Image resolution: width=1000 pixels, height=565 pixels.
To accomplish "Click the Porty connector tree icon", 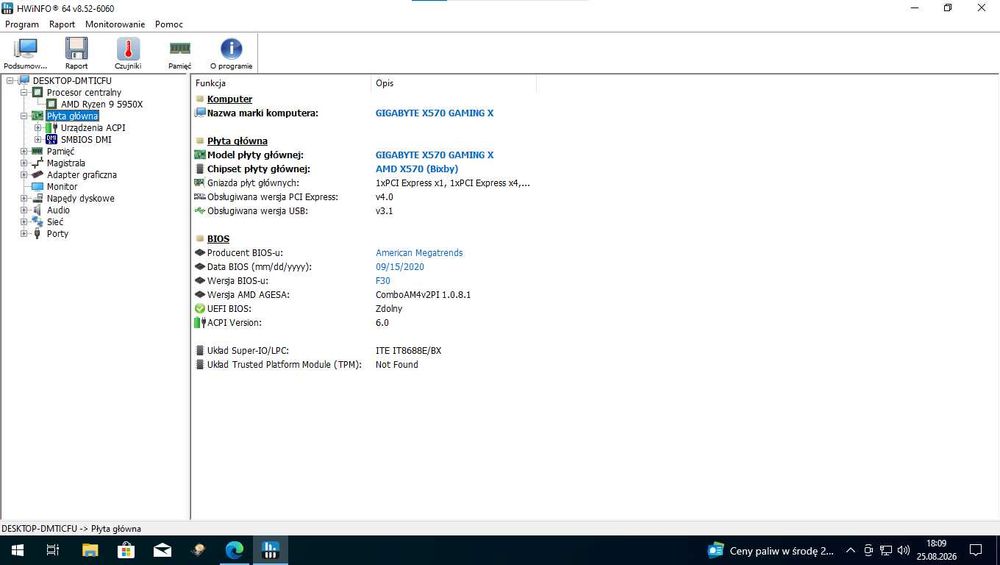I will tap(38, 233).
